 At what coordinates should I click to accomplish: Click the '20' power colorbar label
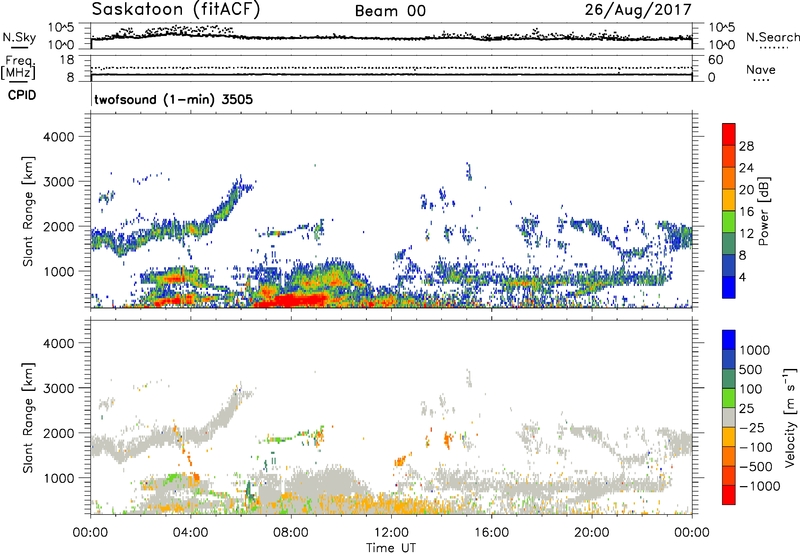(746, 190)
